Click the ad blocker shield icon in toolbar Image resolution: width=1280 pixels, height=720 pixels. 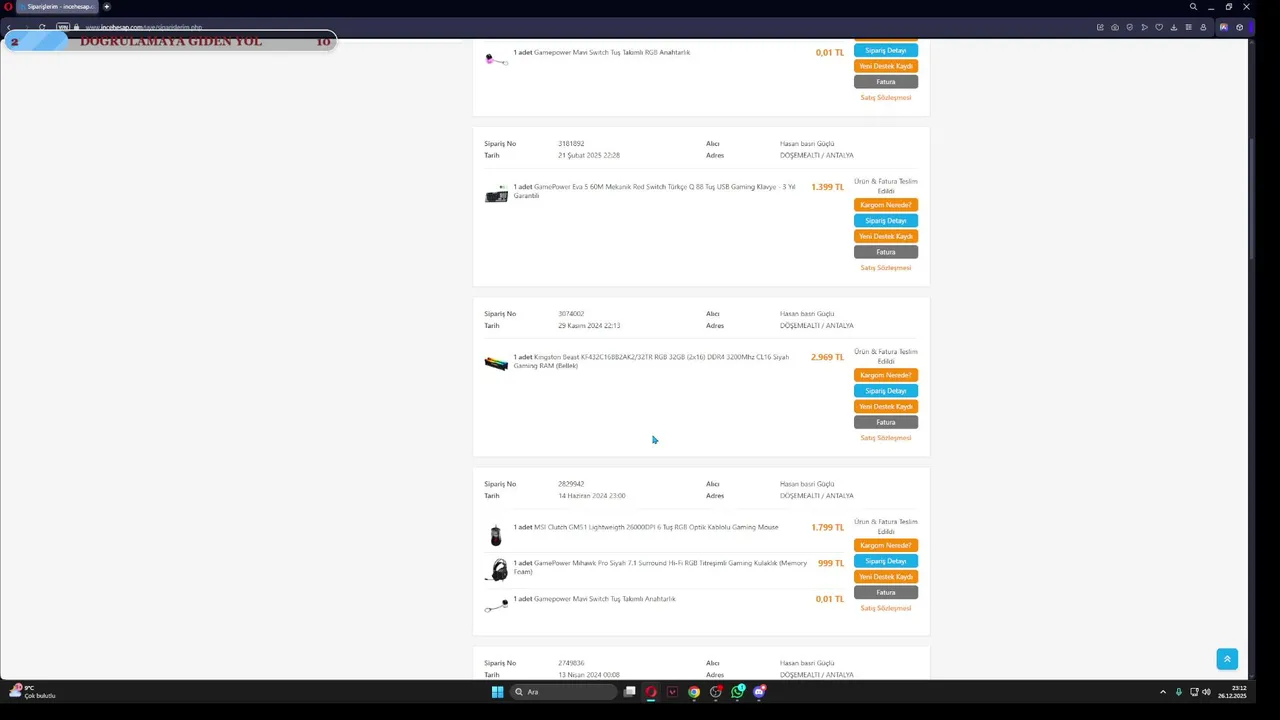[x=1130, y=27]
